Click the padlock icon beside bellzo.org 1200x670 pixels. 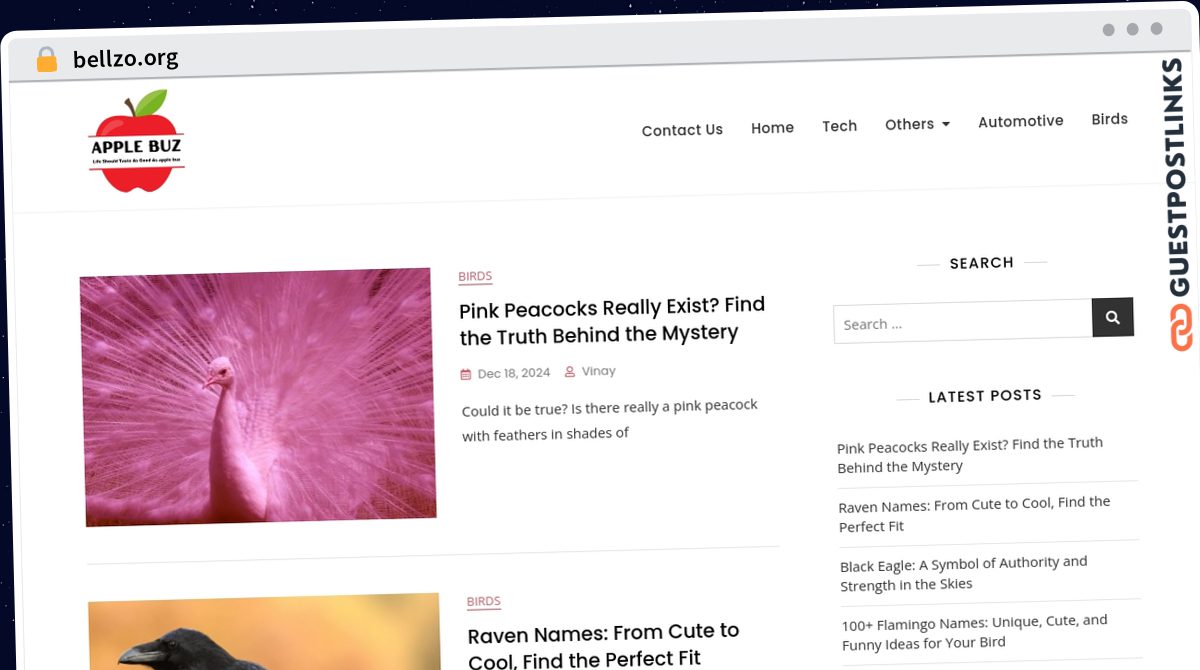click(x=47, y=59)
